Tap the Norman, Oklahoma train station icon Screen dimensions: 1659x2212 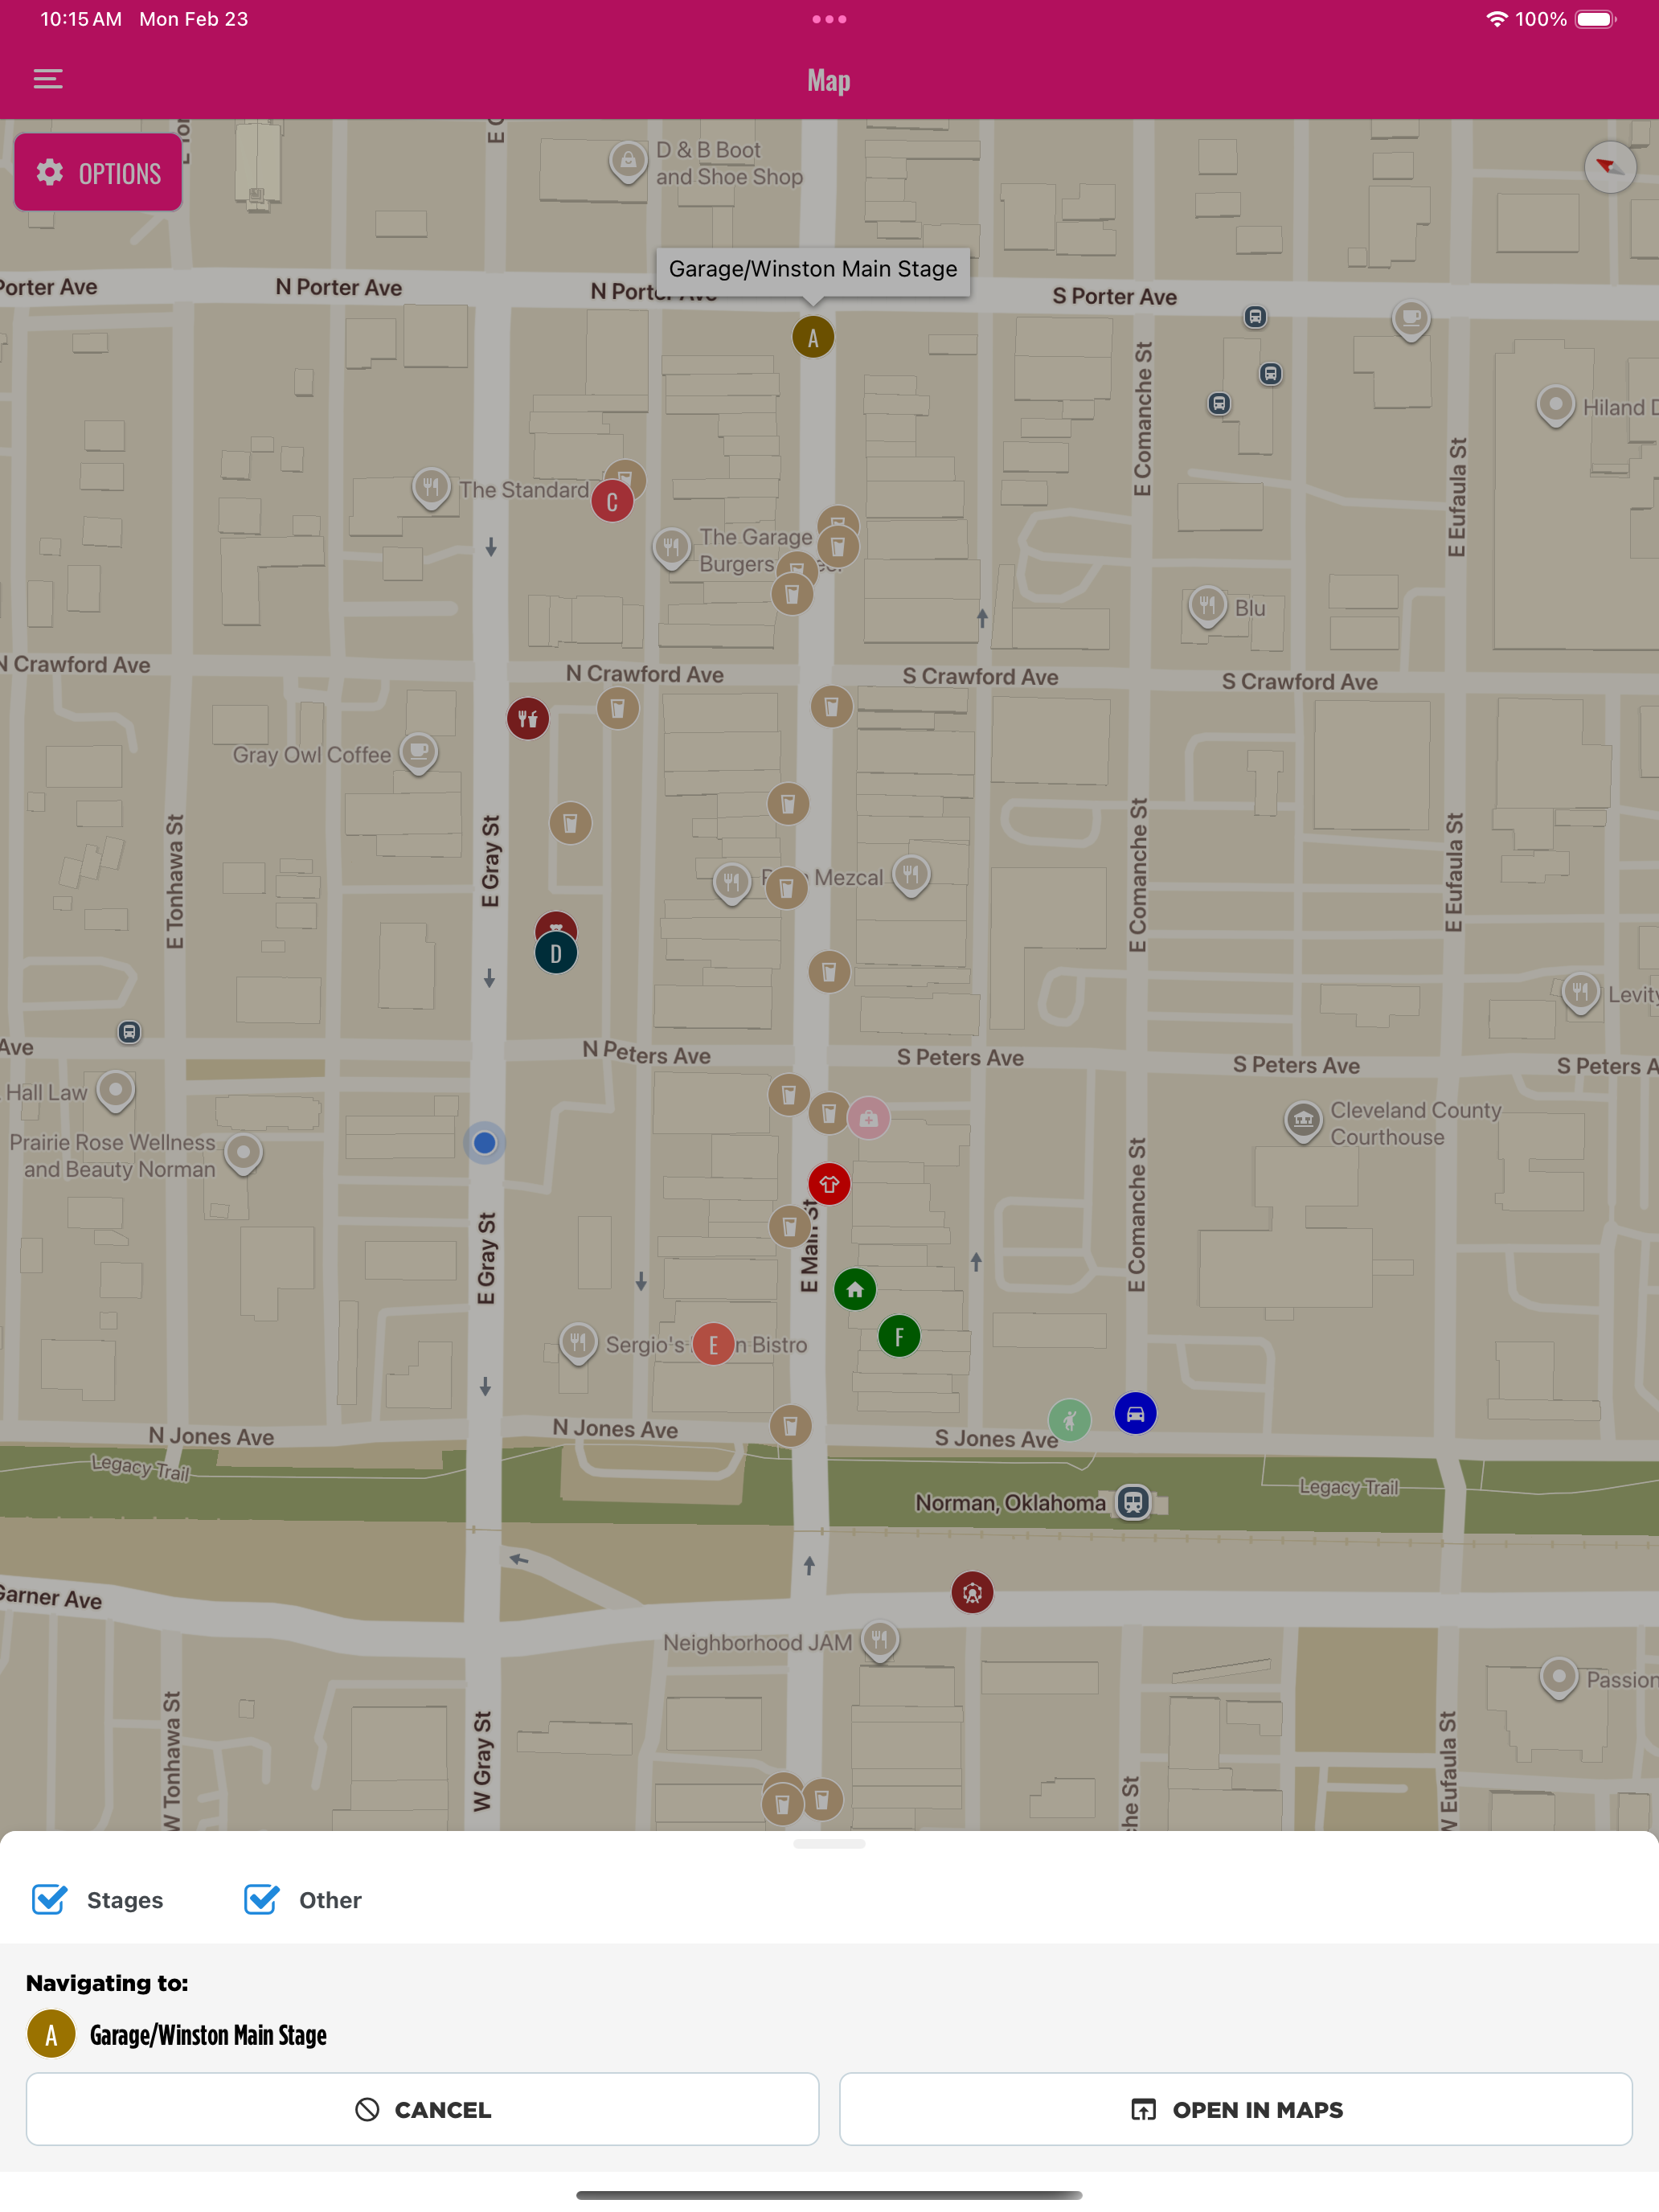(x=1133, y=1502)
